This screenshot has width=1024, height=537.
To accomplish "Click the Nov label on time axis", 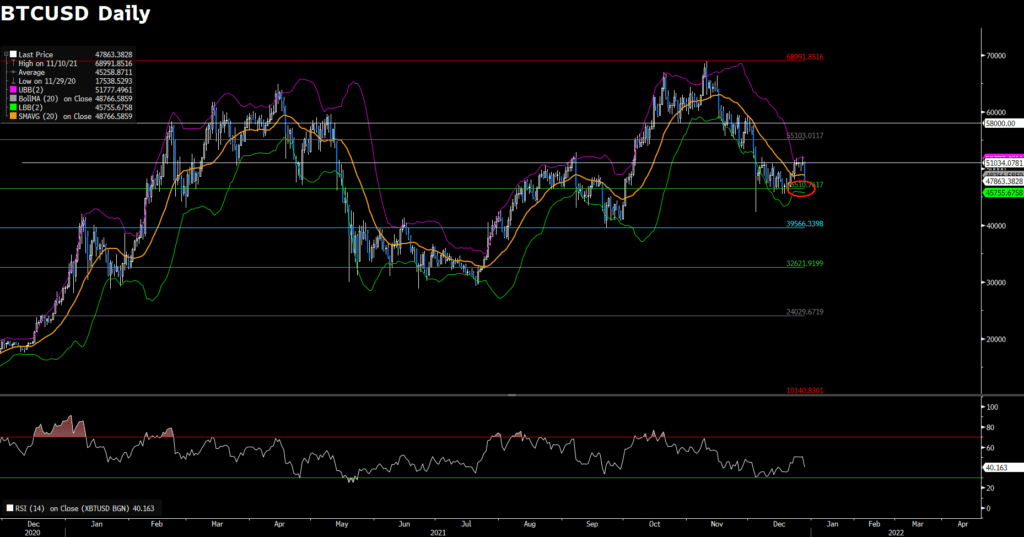I will pyautogui.click(x=717, y=524).
